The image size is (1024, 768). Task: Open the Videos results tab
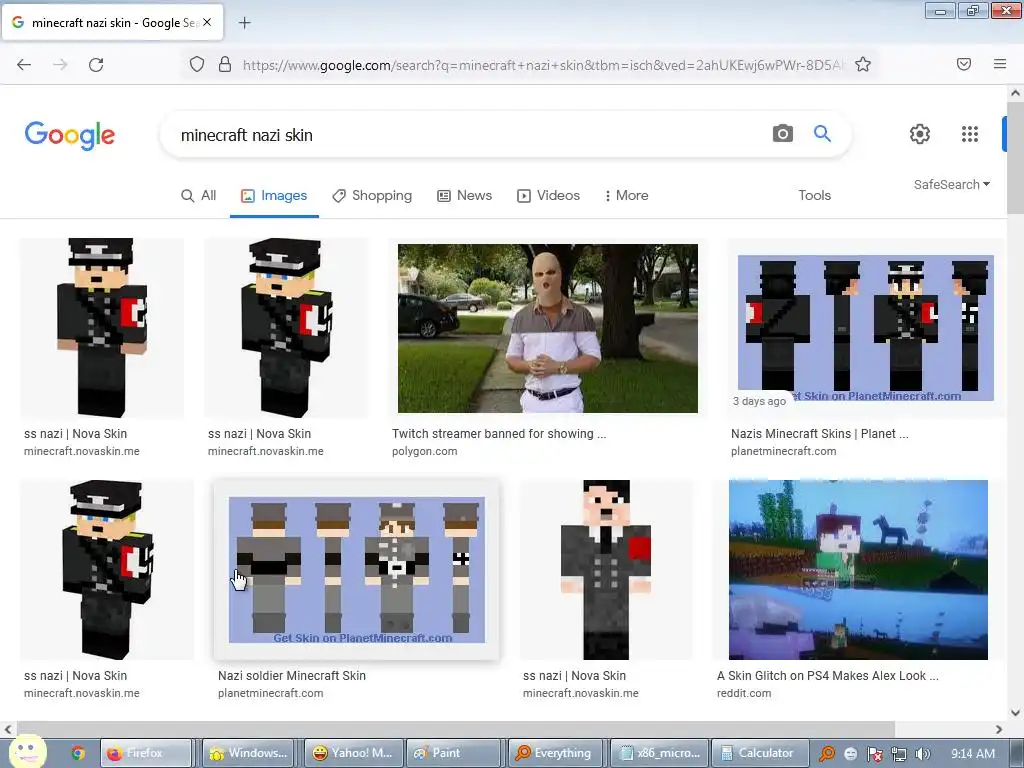[x=548, y=195]
